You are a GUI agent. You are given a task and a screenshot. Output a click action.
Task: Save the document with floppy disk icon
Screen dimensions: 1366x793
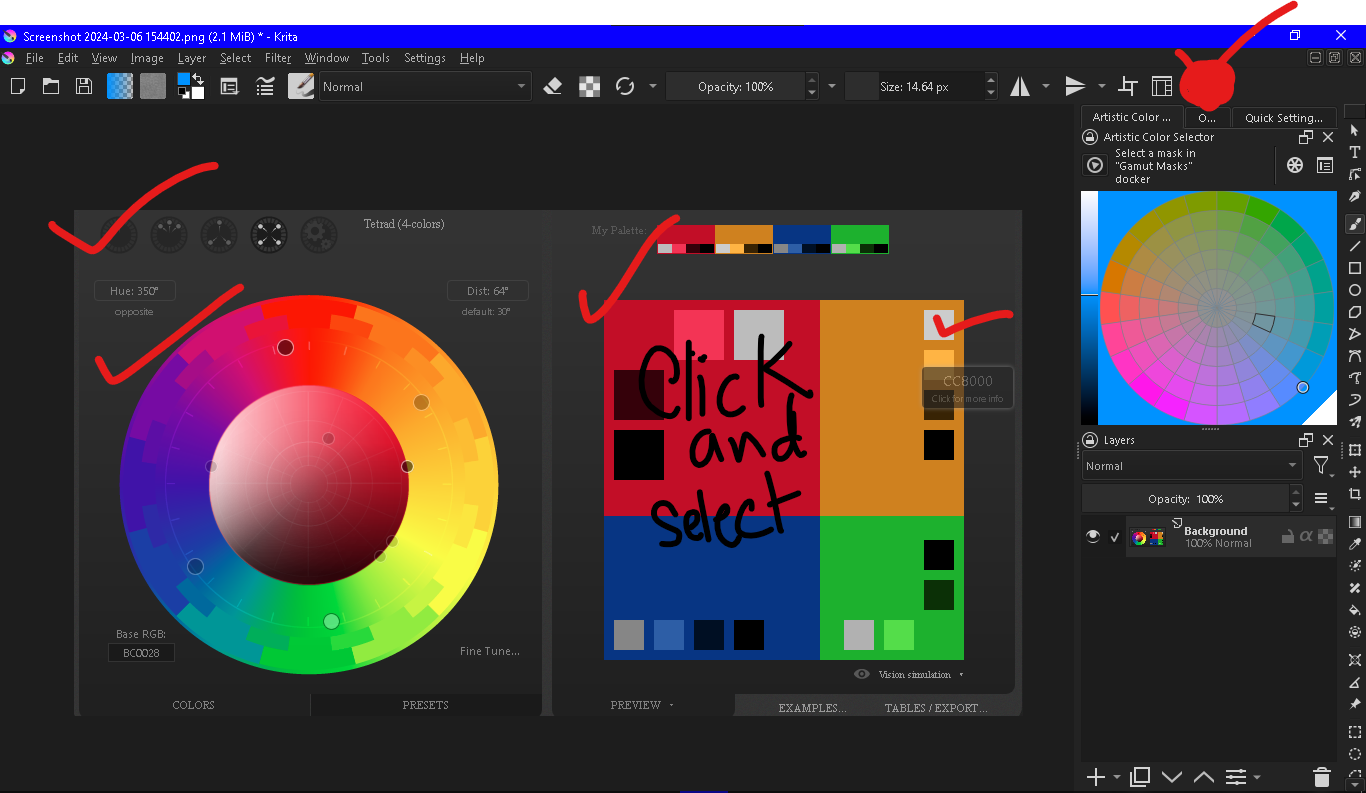84,87
